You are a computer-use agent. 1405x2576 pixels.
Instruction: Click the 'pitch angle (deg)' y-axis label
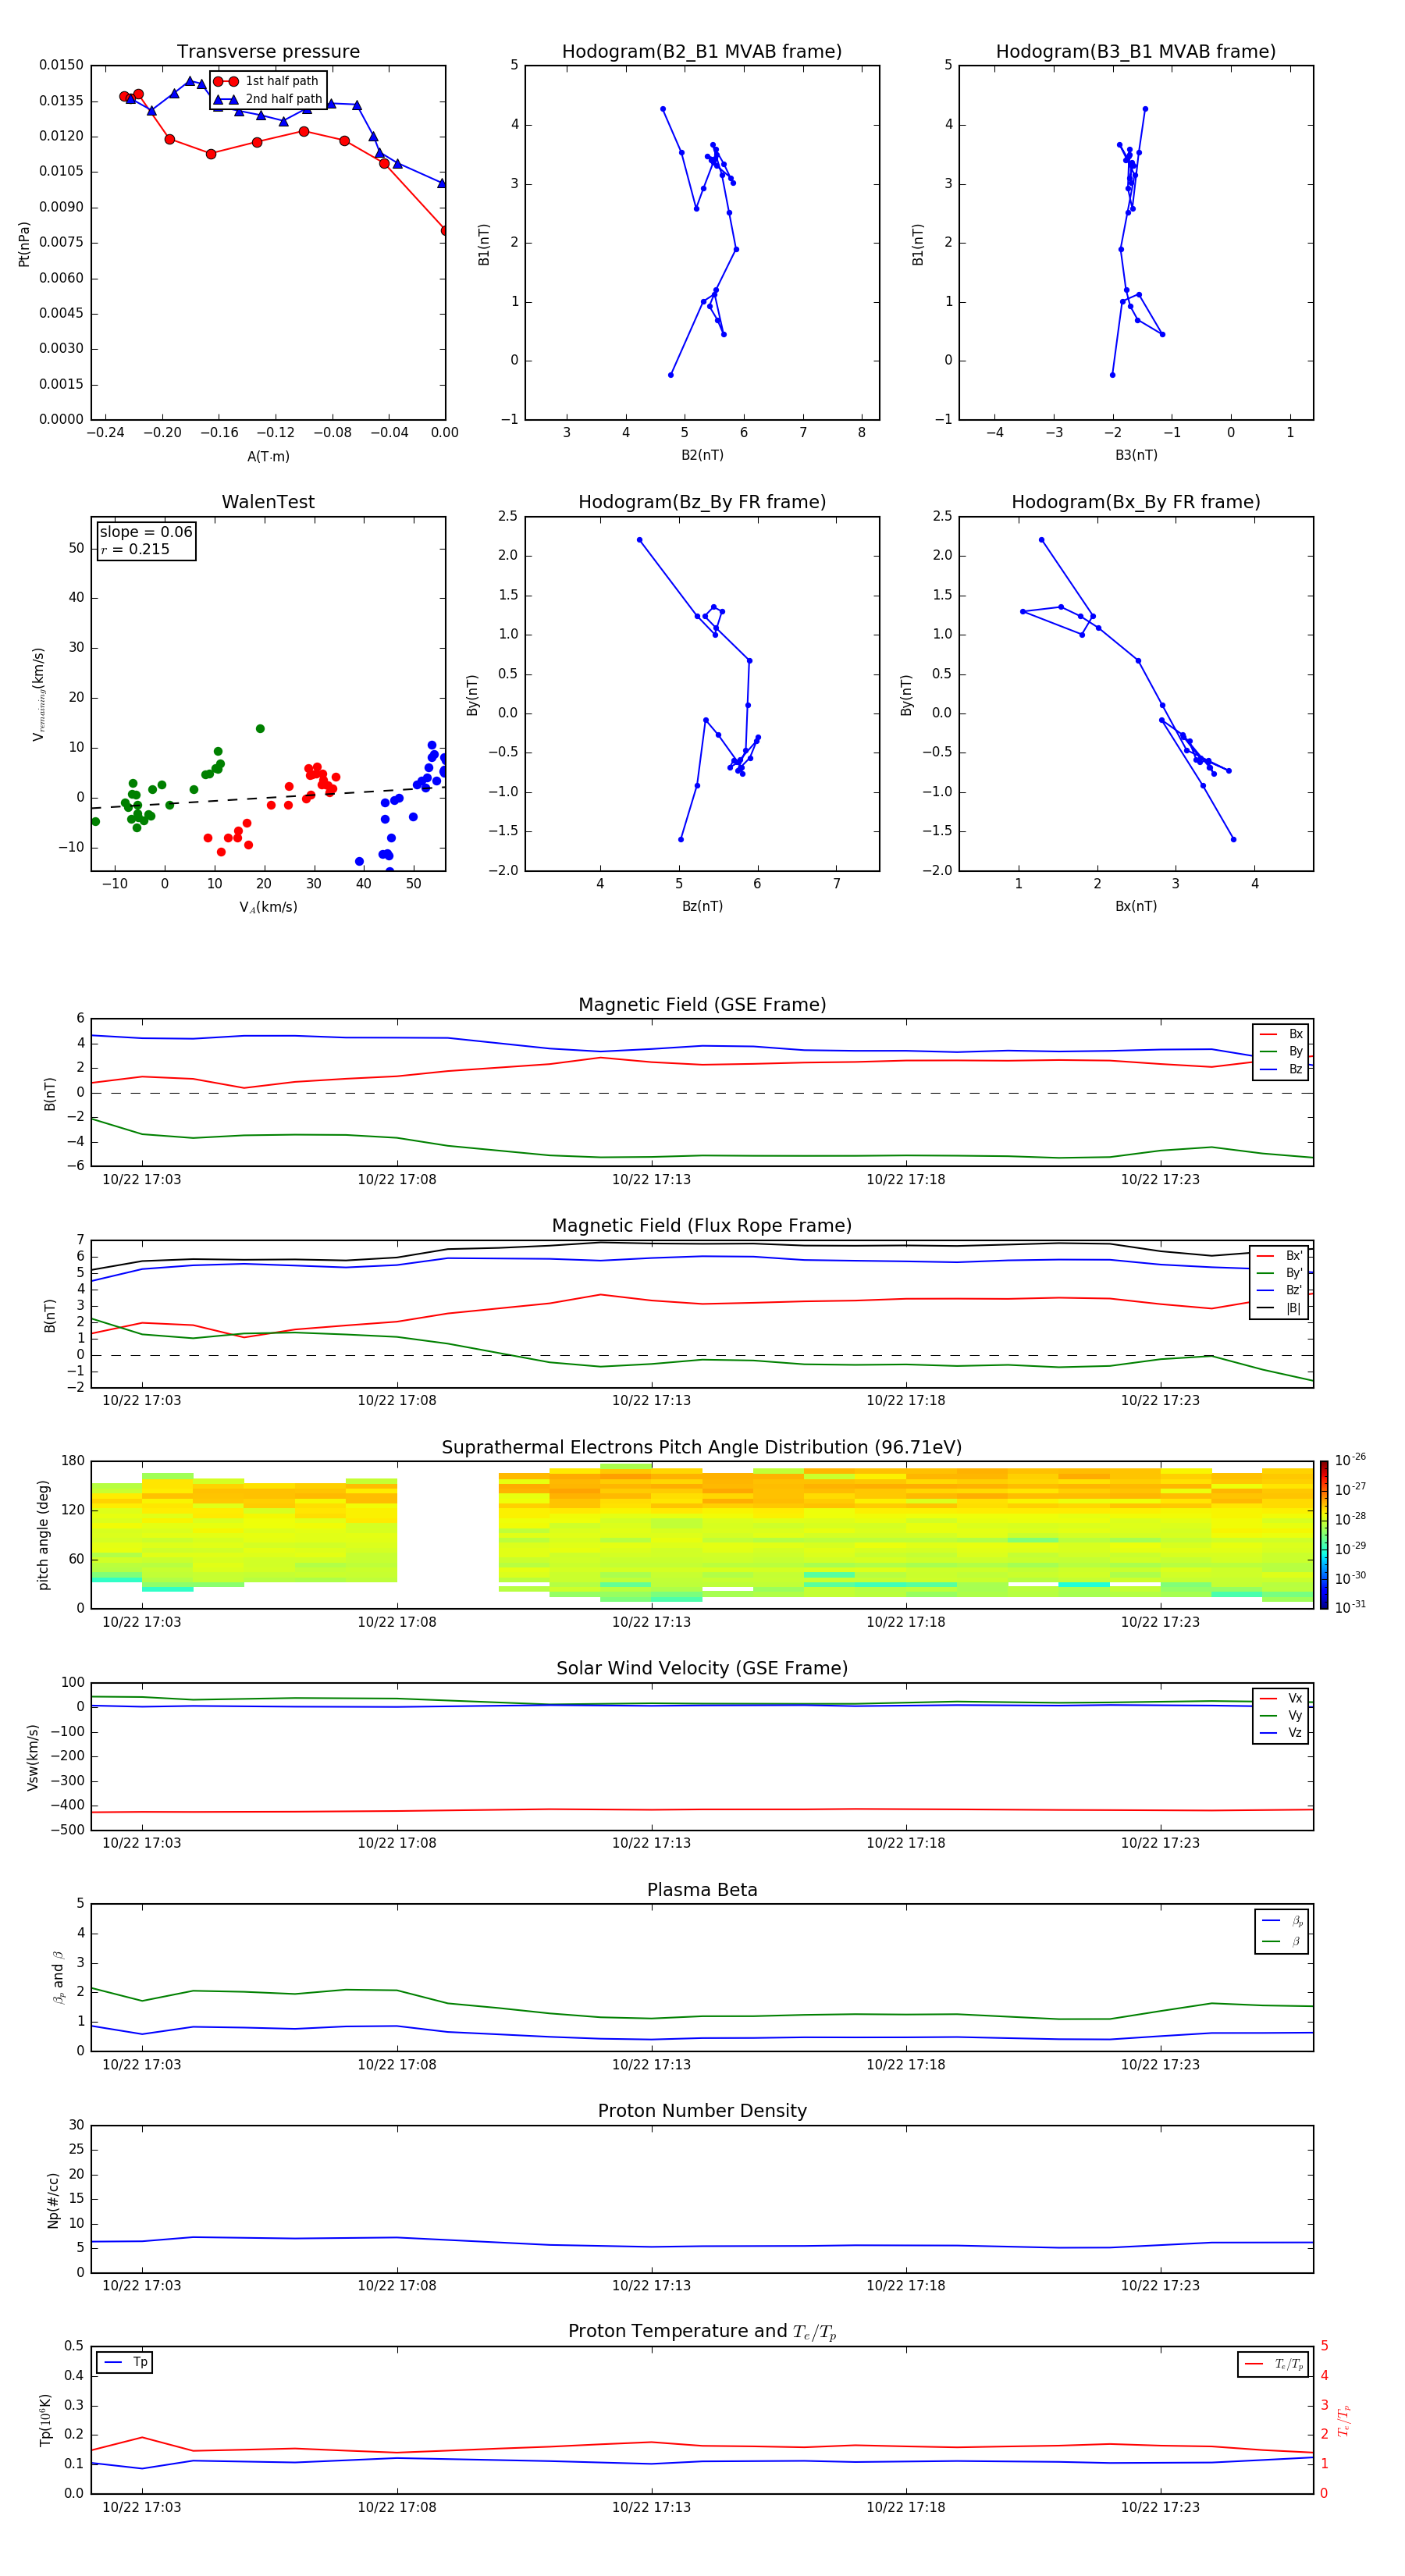43,1535
